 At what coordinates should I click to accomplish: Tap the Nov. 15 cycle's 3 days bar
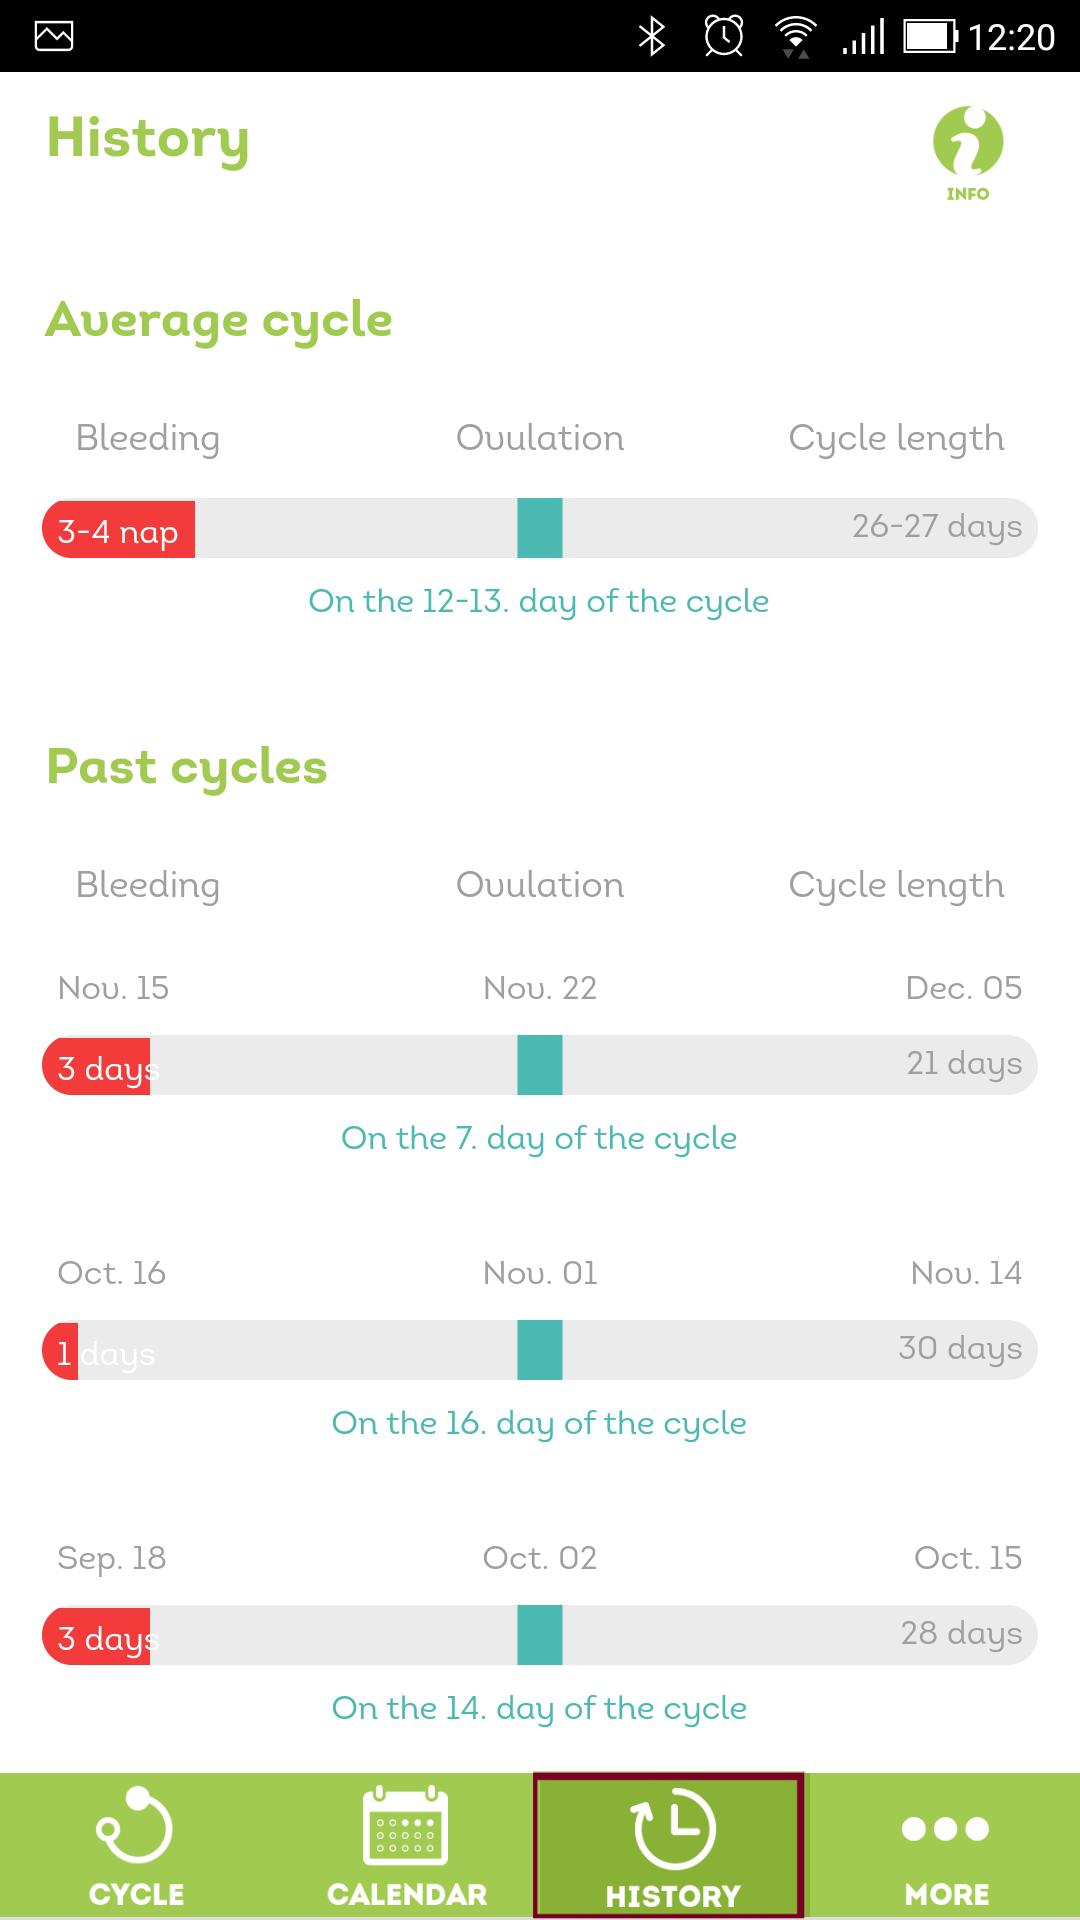click(96, 1065)
